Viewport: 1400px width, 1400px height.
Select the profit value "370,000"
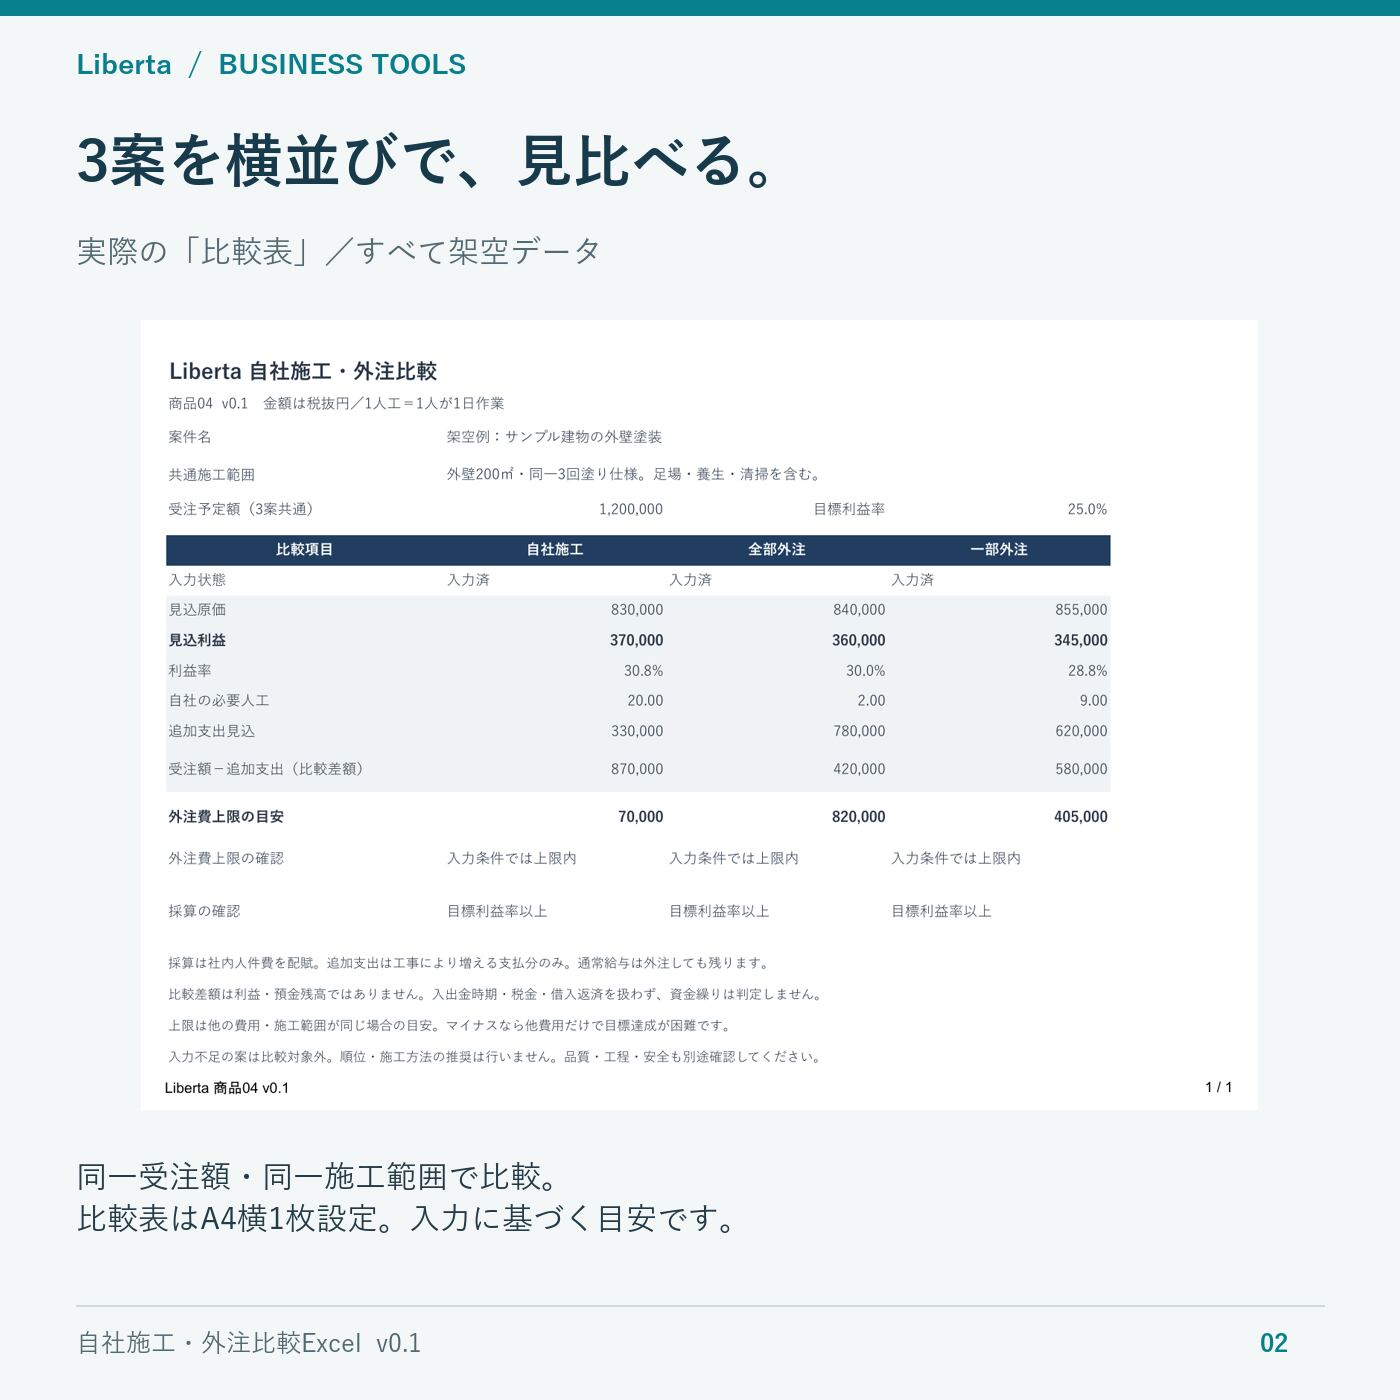(x=637, y=640)
